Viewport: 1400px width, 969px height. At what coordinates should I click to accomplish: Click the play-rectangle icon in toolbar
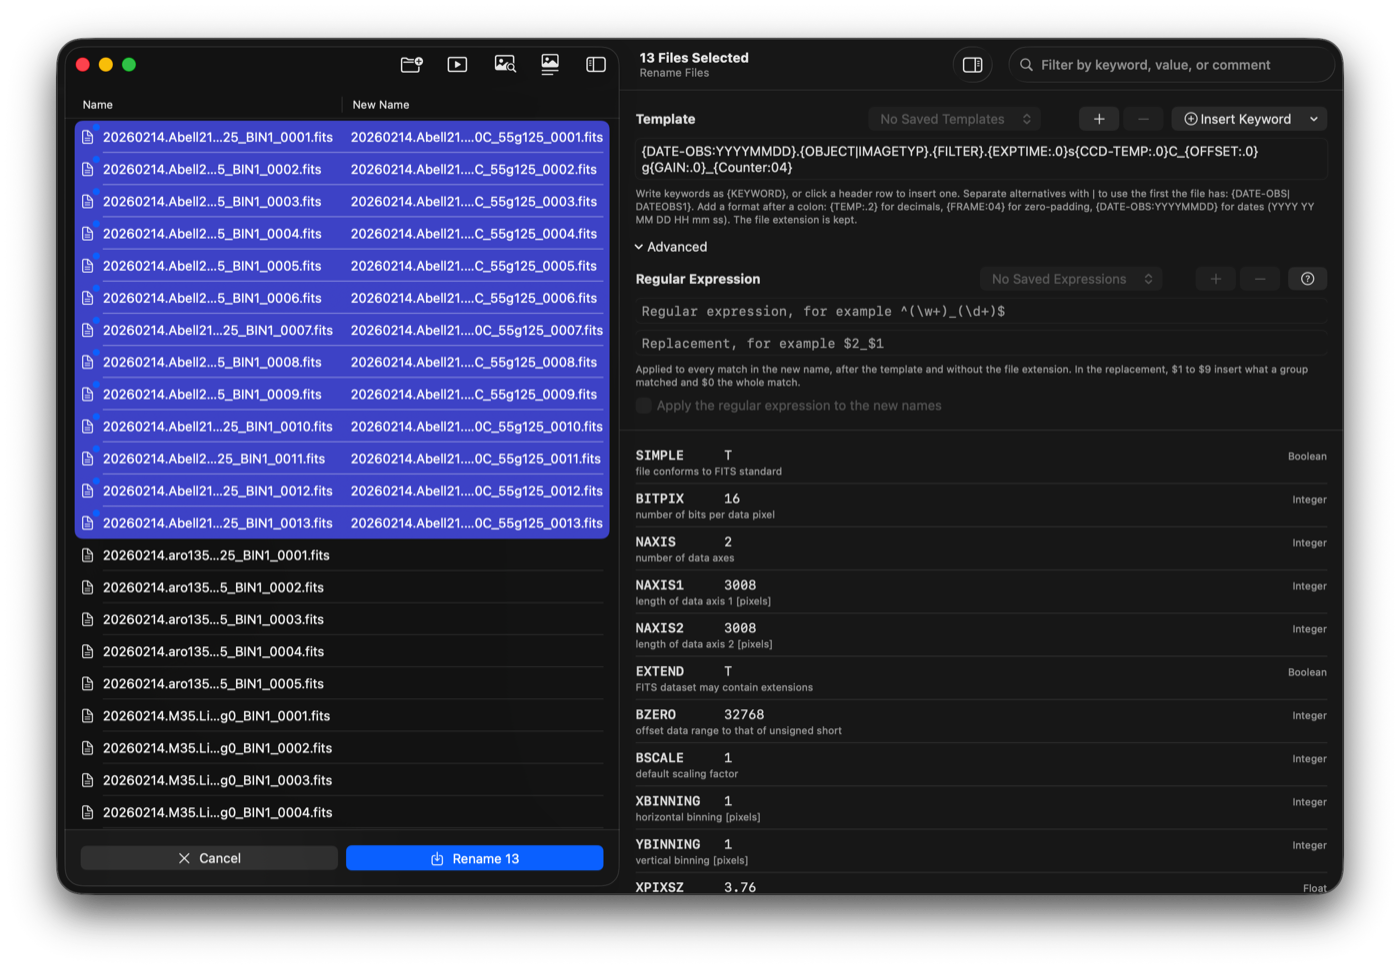457,65
